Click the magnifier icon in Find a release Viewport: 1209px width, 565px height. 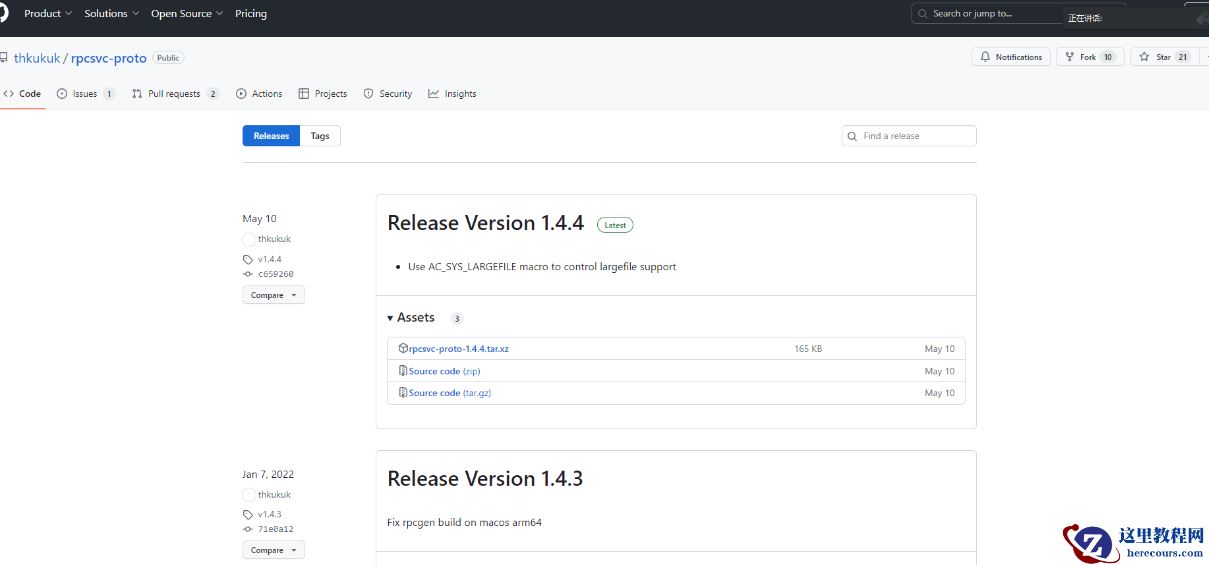(x=852, y=136)
